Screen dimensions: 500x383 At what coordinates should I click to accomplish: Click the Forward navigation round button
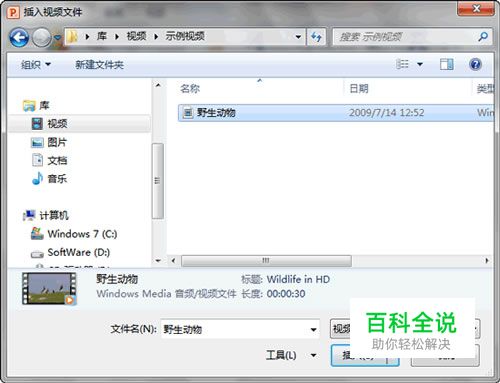42,37
